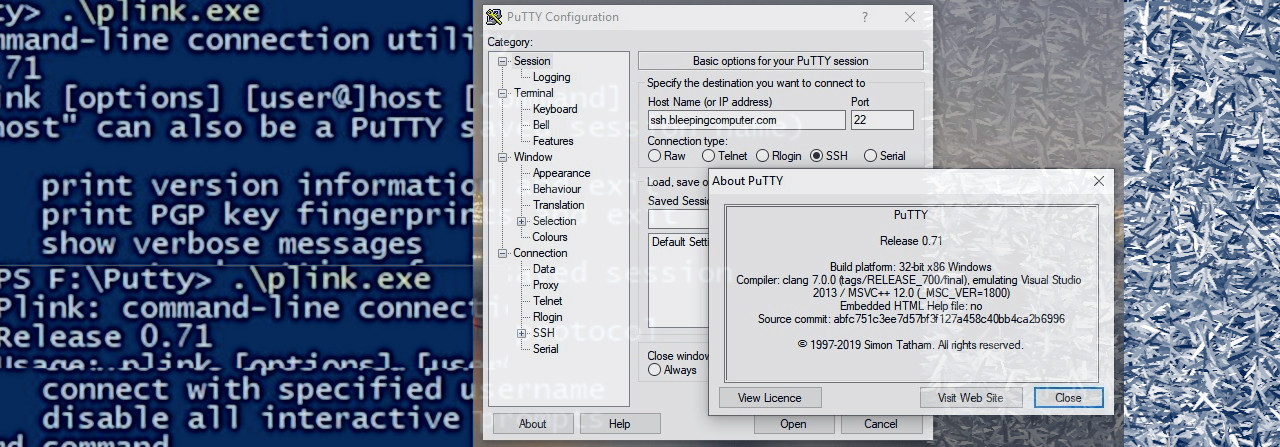Click the Open button to connect
The image size is (1280, 447).
coord(793,424)
